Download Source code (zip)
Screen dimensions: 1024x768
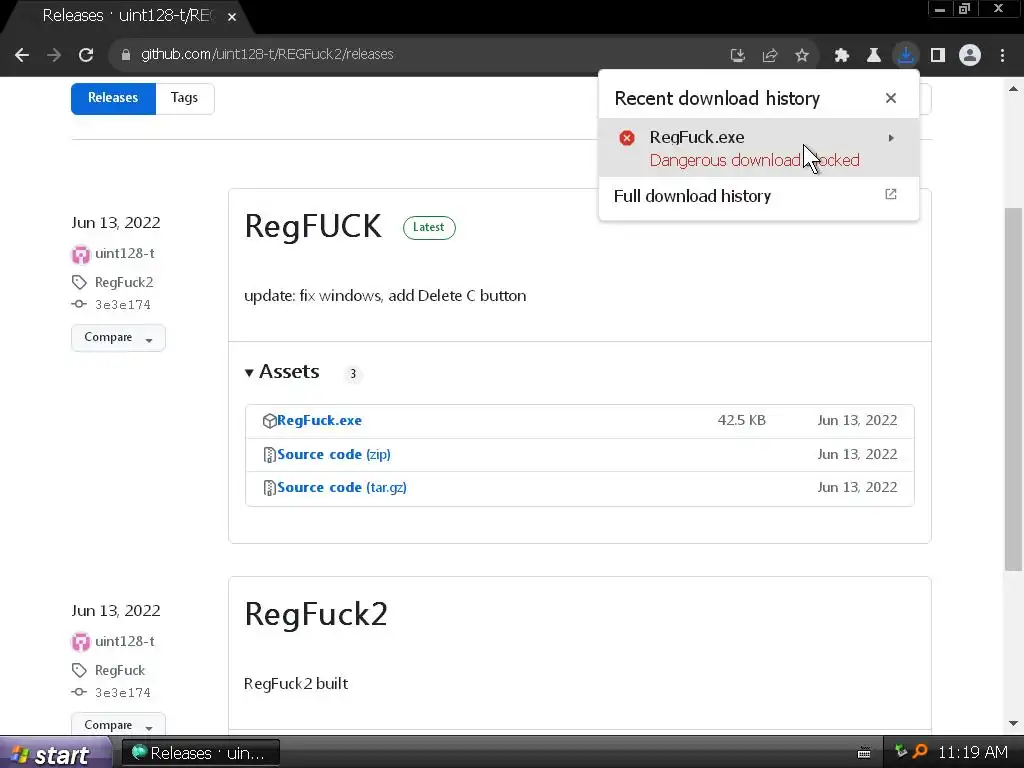pos(334,455)
